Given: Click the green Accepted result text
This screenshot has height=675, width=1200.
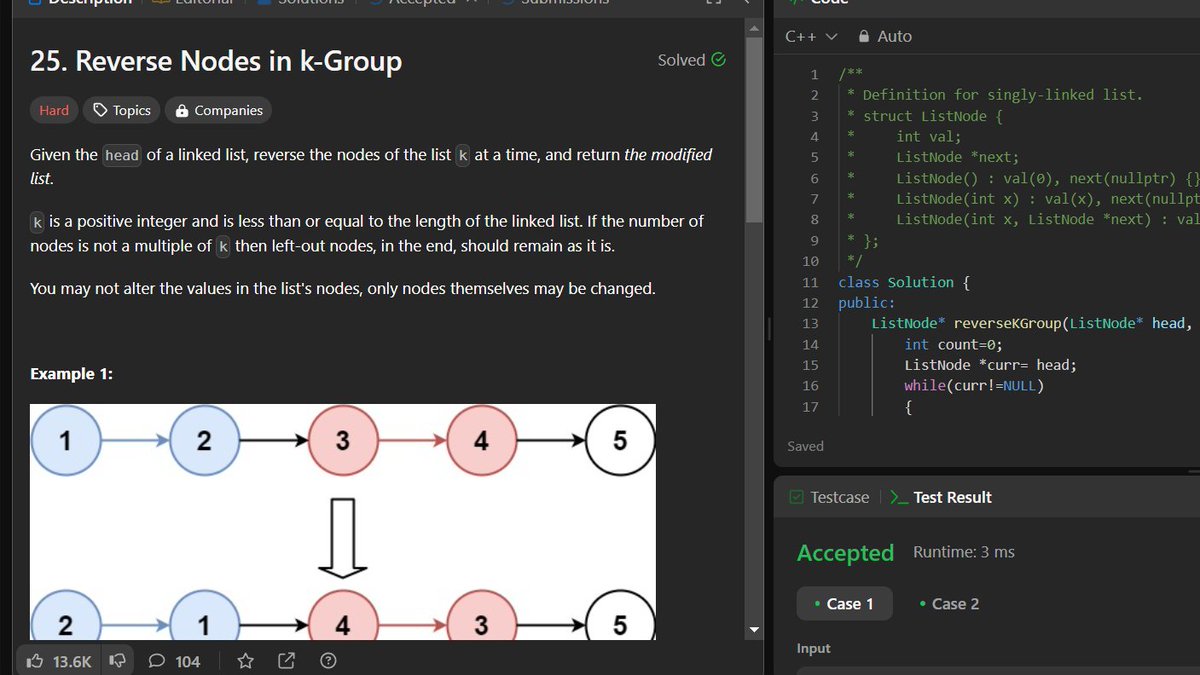Looking at the screenshot, I should pyautogui.click(x=845, y=552).
